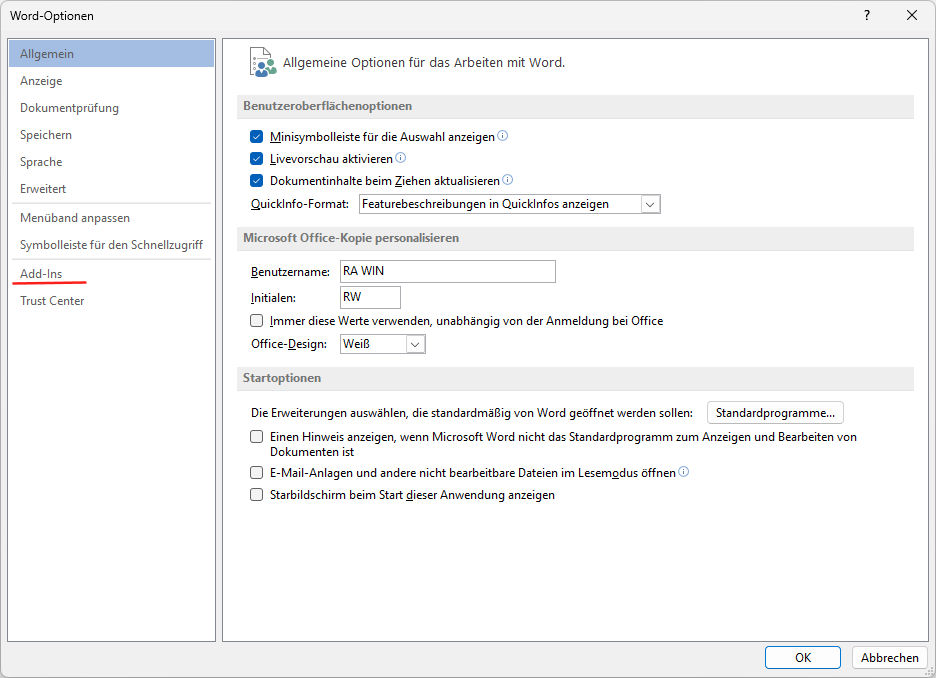This screenshot has width=936, height=678.
Task: Click info icon next to E-Mail-Anlagen option
Action: click(x=684, y=472)
